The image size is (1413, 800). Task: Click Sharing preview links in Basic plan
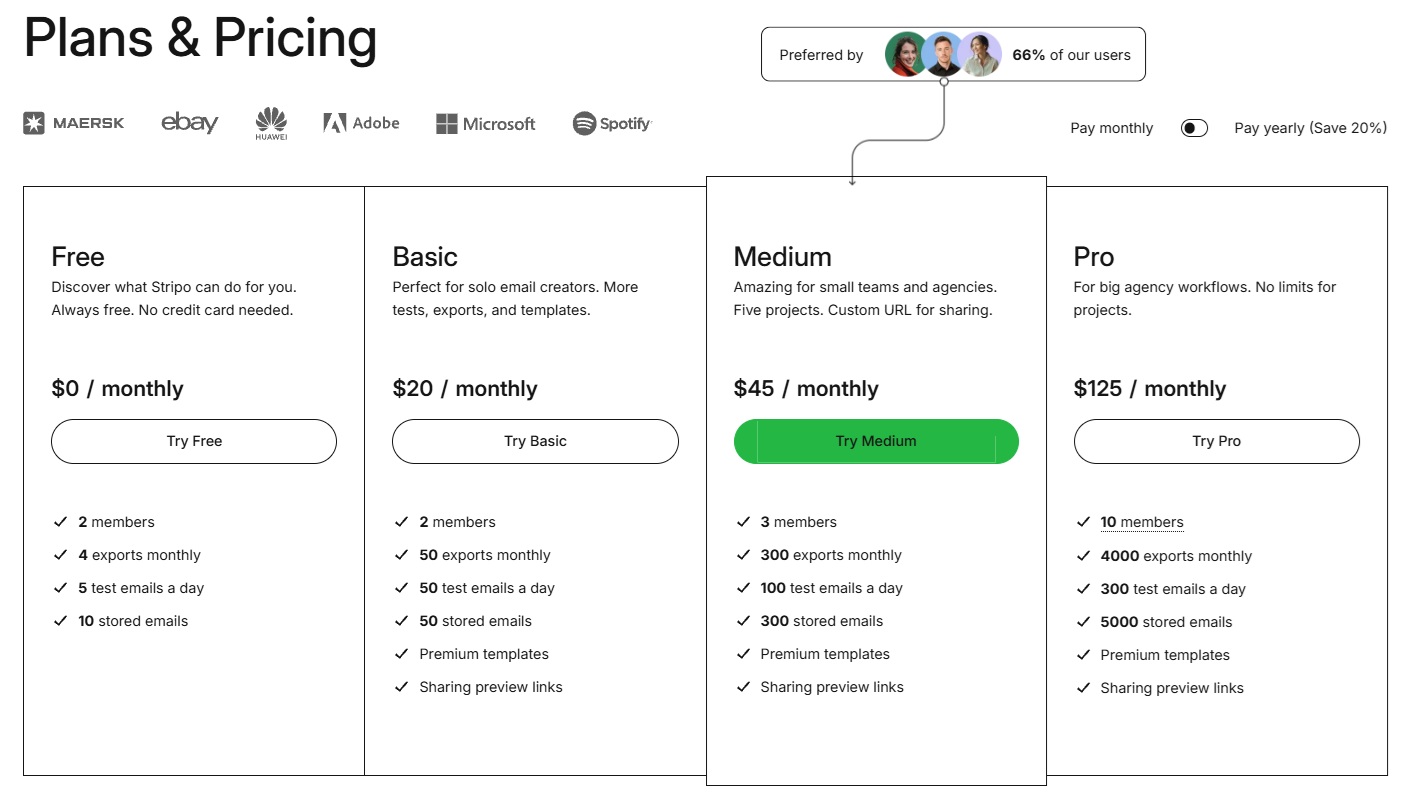click(491, 687)
